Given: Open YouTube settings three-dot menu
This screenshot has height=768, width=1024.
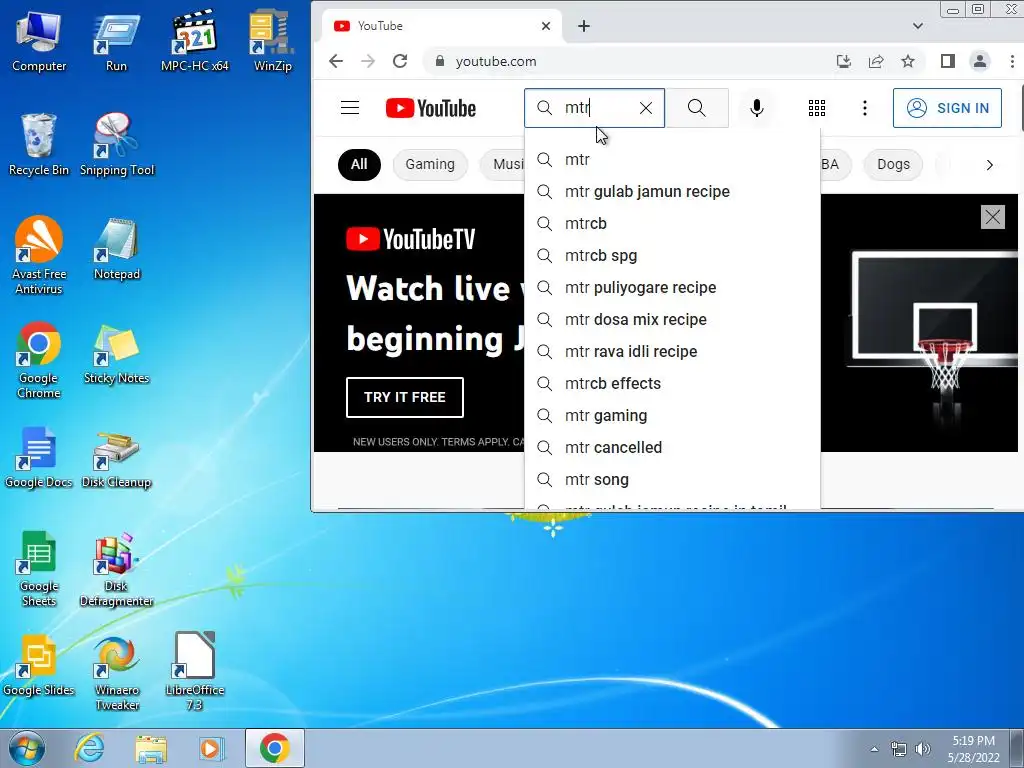Looking at the screenshot, I should coord(865,108).
